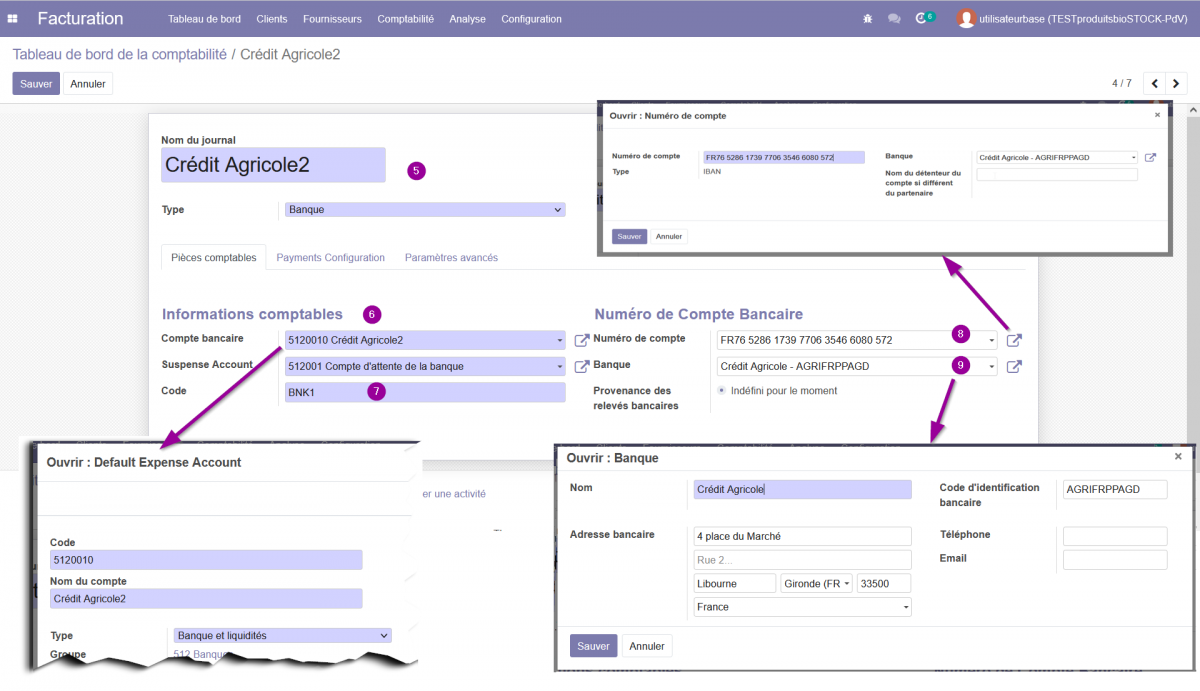The width and height of the screenshot is (1200, 691).
Task: Open external link beside Banque in Numéro de compte popup
Action: (x=1150, y=157)
